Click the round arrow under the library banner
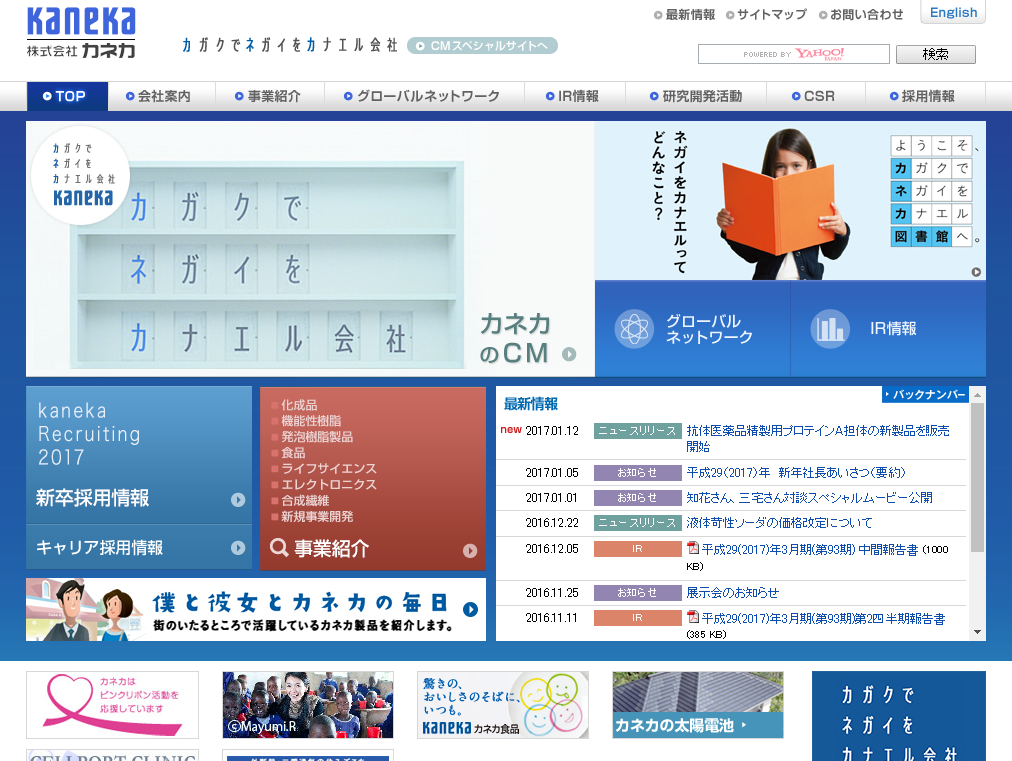This screenshot has width=1012, height=761. [976, 272]
